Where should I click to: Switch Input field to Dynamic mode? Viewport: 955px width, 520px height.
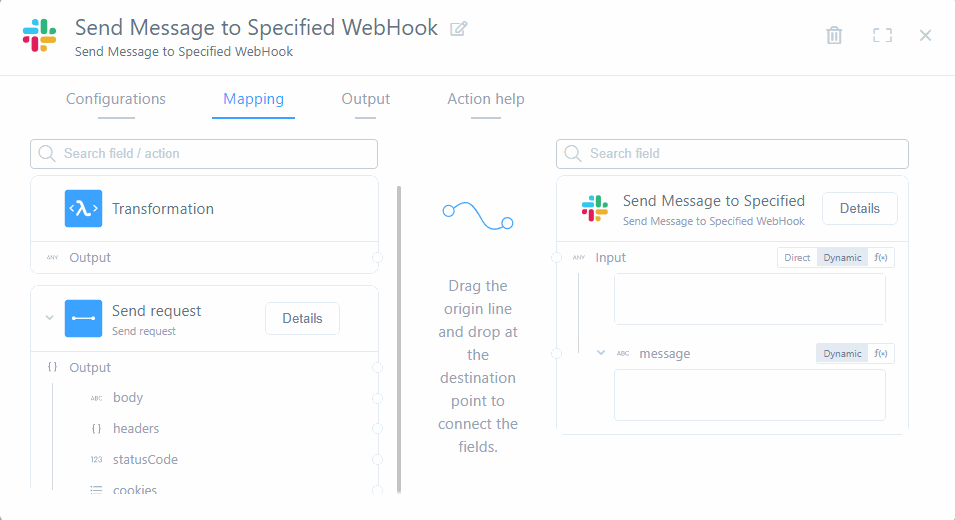[x=842, y=257]
